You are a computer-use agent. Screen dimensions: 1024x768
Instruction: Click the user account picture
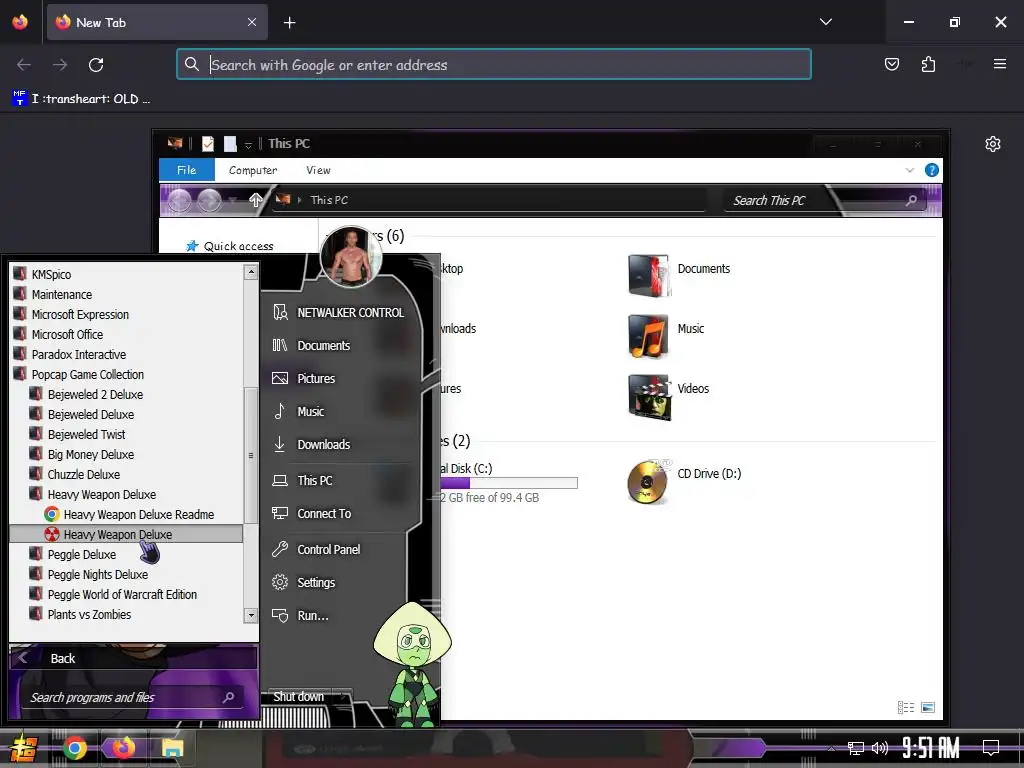351,257
